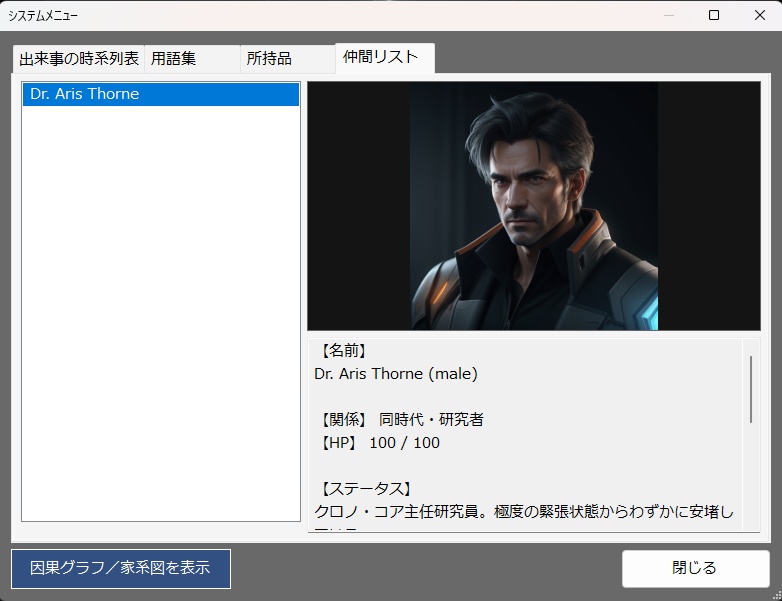Select Dr. Aris Thorne in the list
The image size is (782, 601).
(x=161, y=94)
